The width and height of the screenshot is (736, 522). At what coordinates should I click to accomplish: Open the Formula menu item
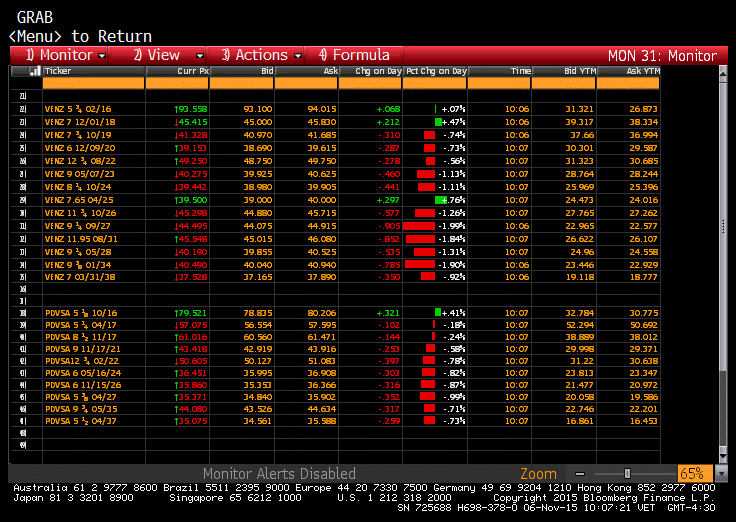(354, 55)
